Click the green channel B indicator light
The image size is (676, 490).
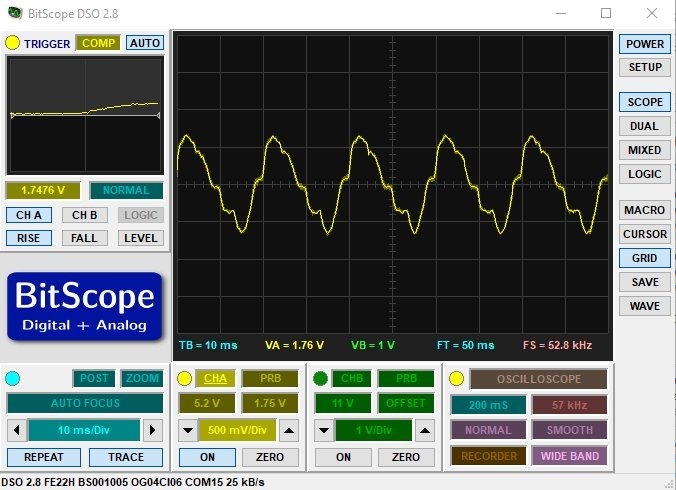tap(320, 378)
